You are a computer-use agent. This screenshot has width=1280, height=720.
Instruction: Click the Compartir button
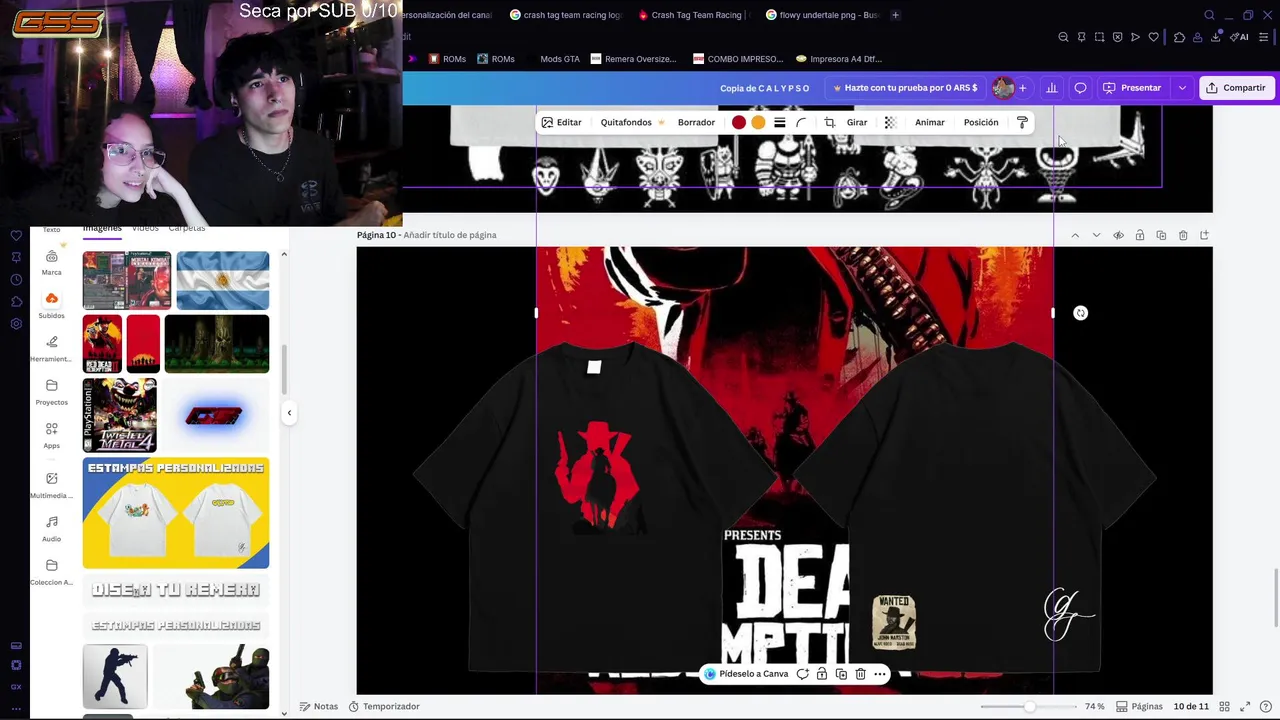(x=1236, y=88)
